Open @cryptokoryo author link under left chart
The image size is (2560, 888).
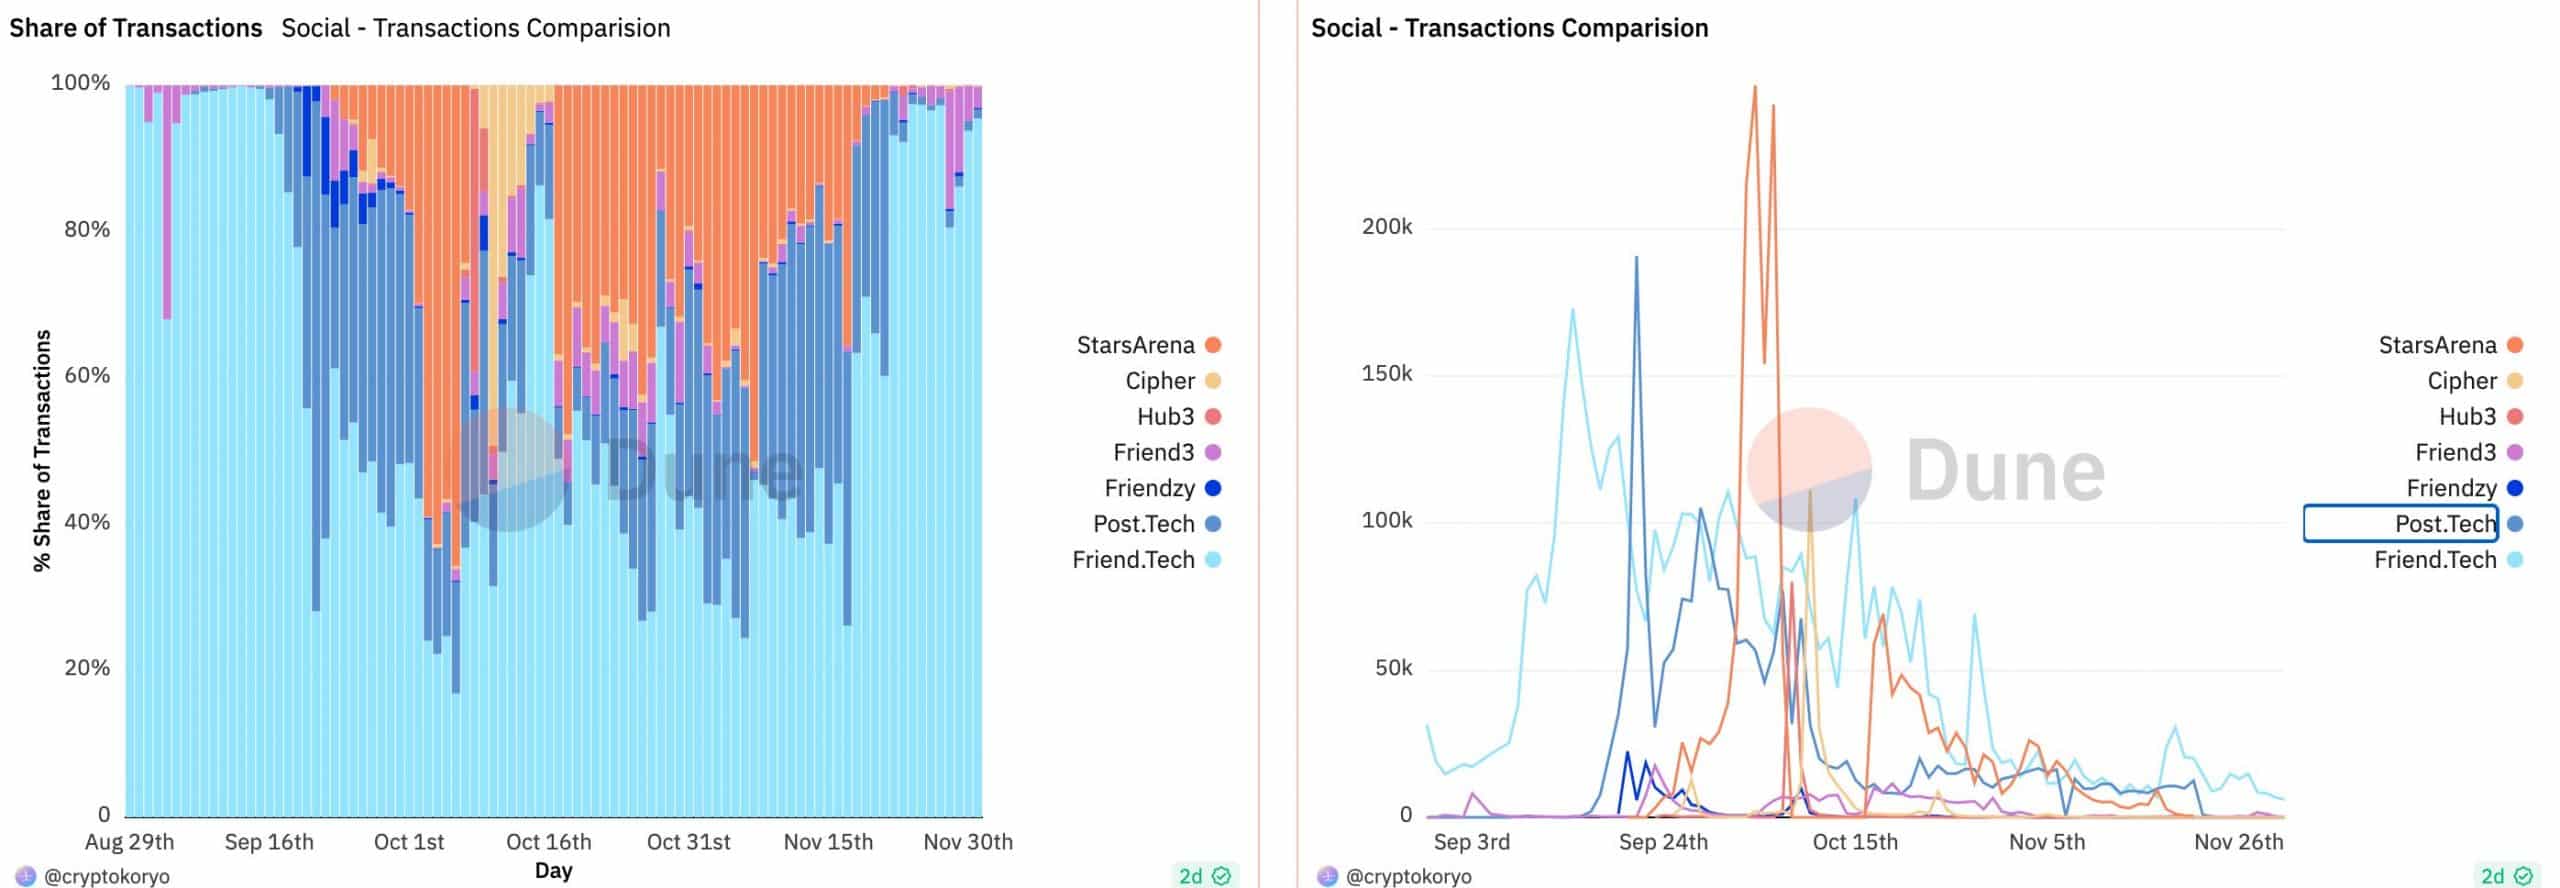coord(107,877)
